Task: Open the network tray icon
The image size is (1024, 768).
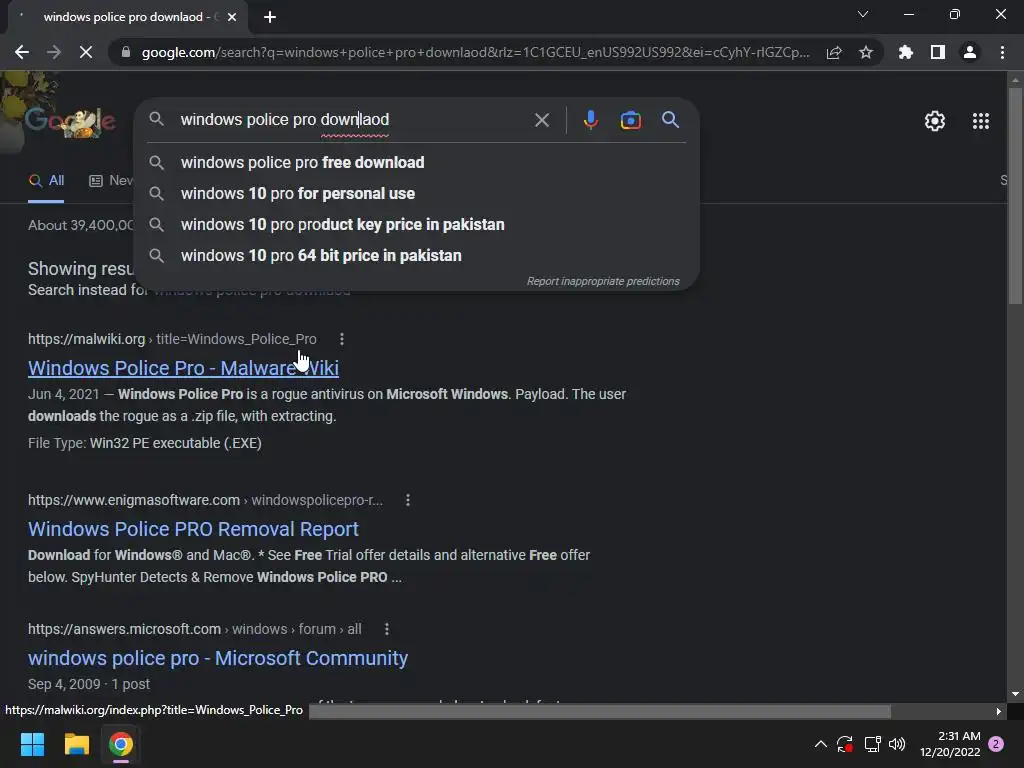Action: (872, 744)
